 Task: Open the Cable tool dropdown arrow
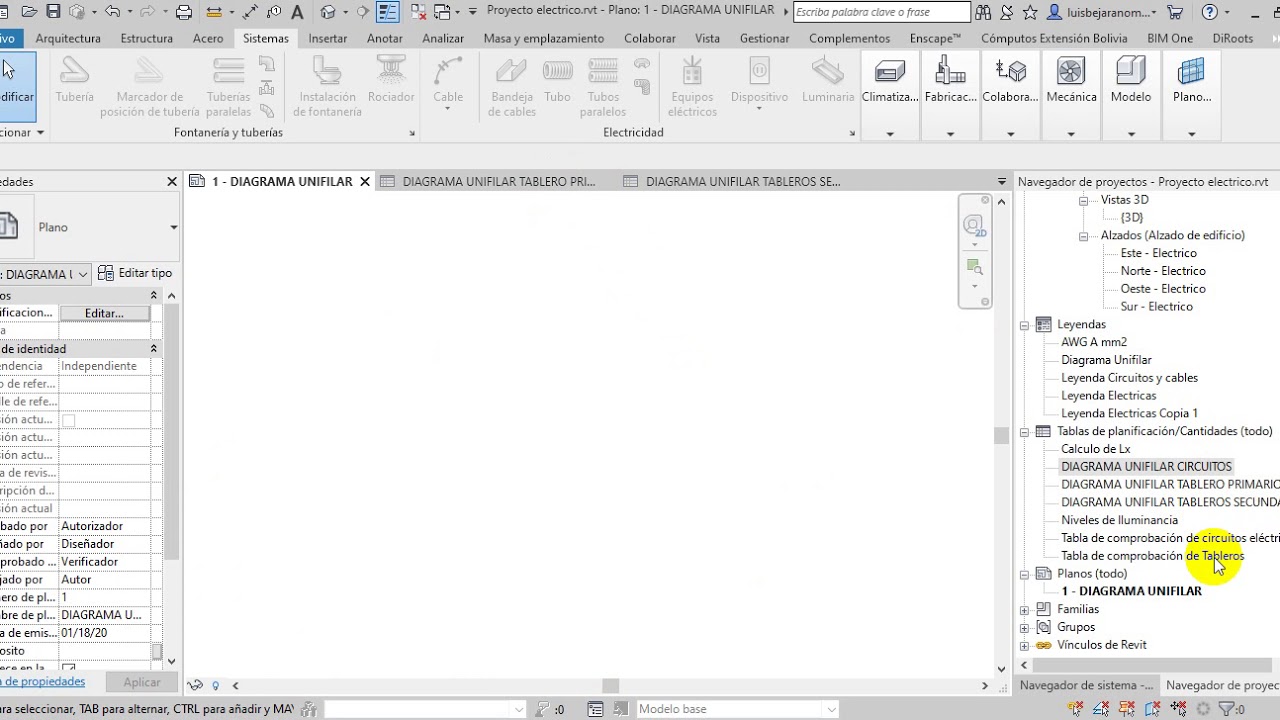point(448,109)
